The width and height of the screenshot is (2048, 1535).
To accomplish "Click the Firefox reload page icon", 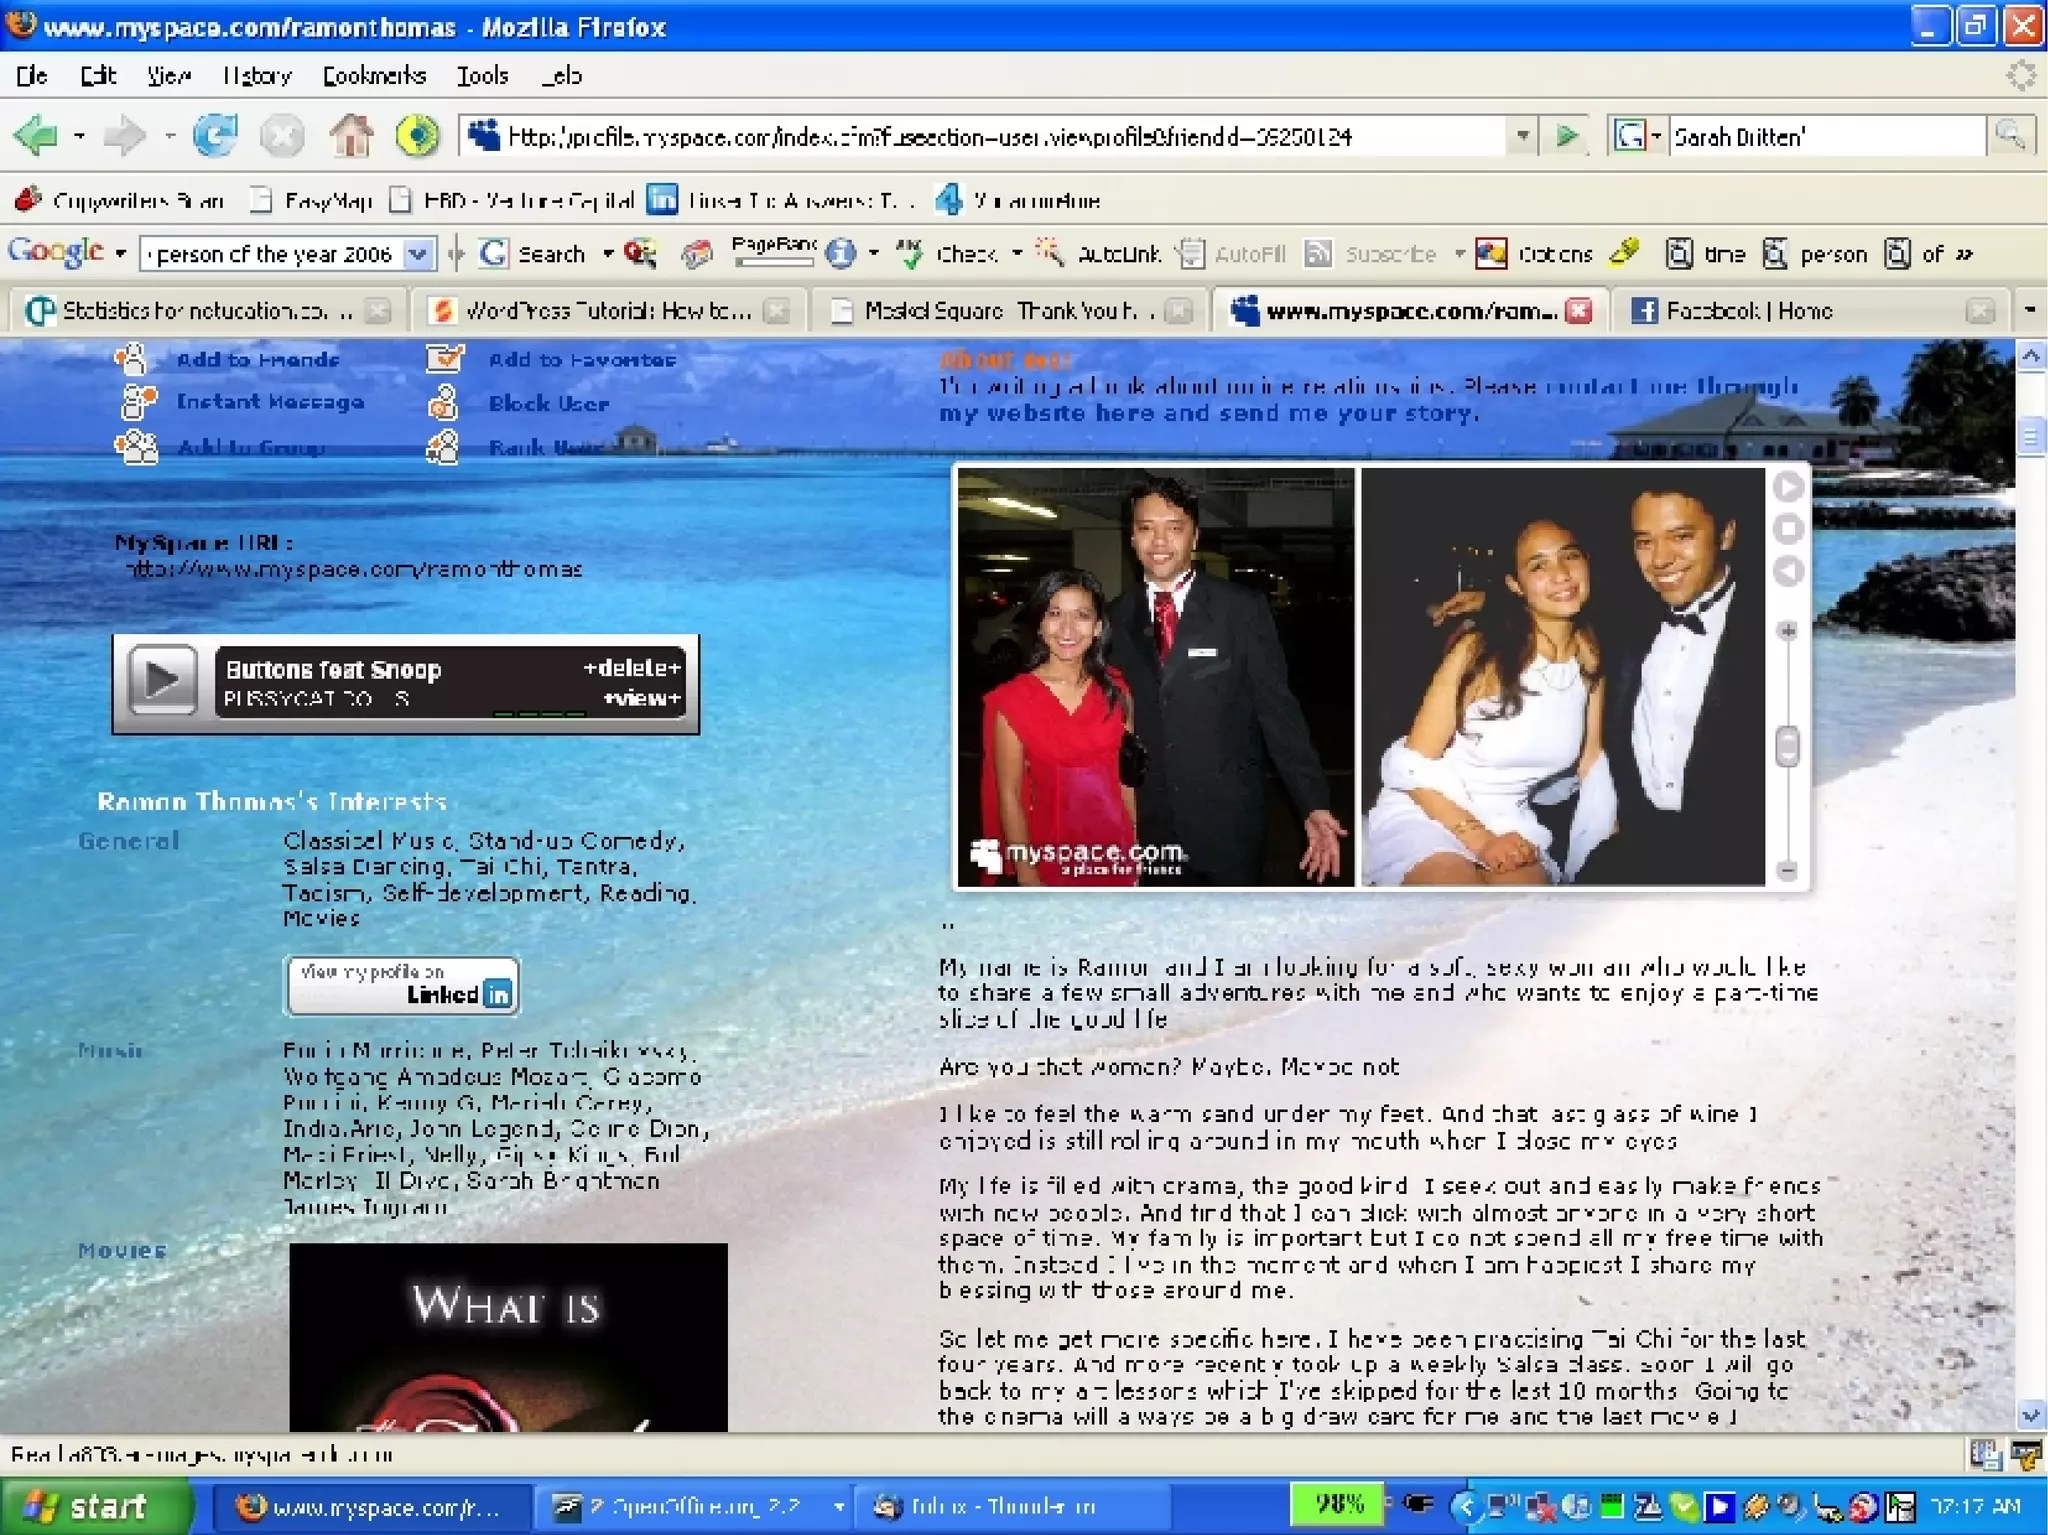I will pos(215,136).
